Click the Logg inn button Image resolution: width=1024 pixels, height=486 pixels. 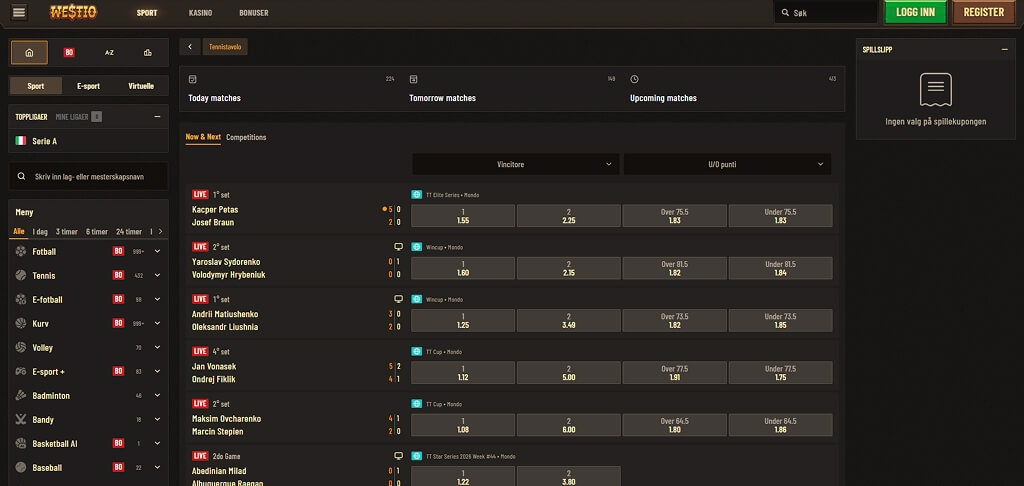(915, 12)
